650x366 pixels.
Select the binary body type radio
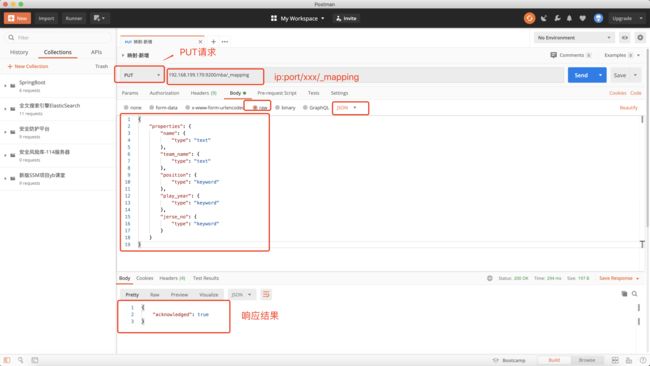277,107
